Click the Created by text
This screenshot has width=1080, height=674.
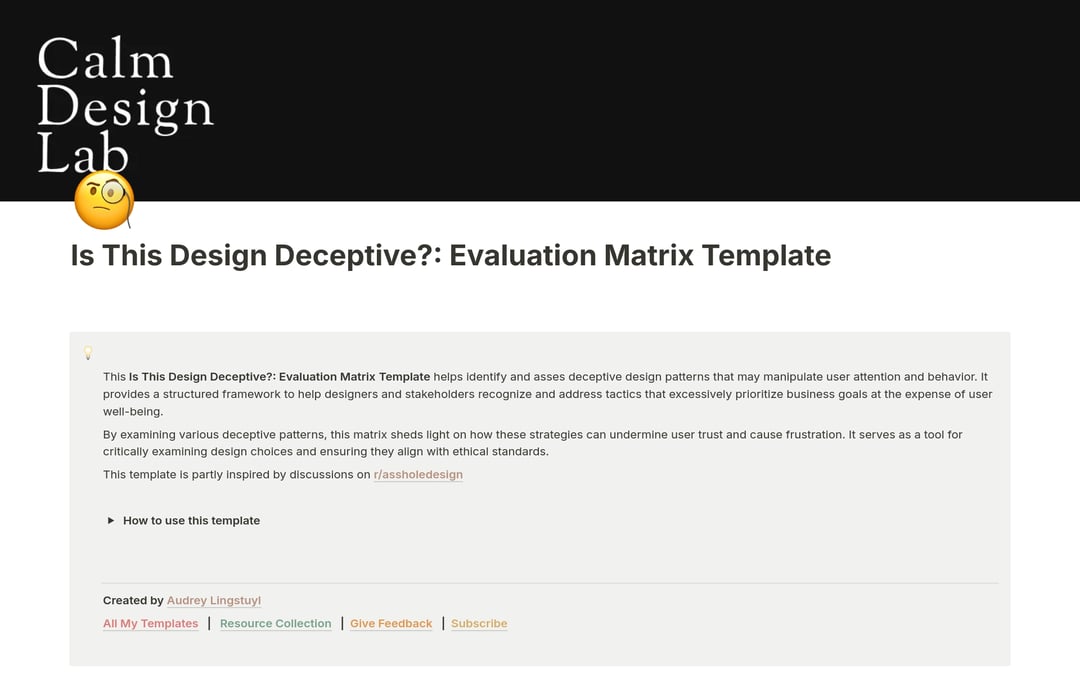(133, 600)
